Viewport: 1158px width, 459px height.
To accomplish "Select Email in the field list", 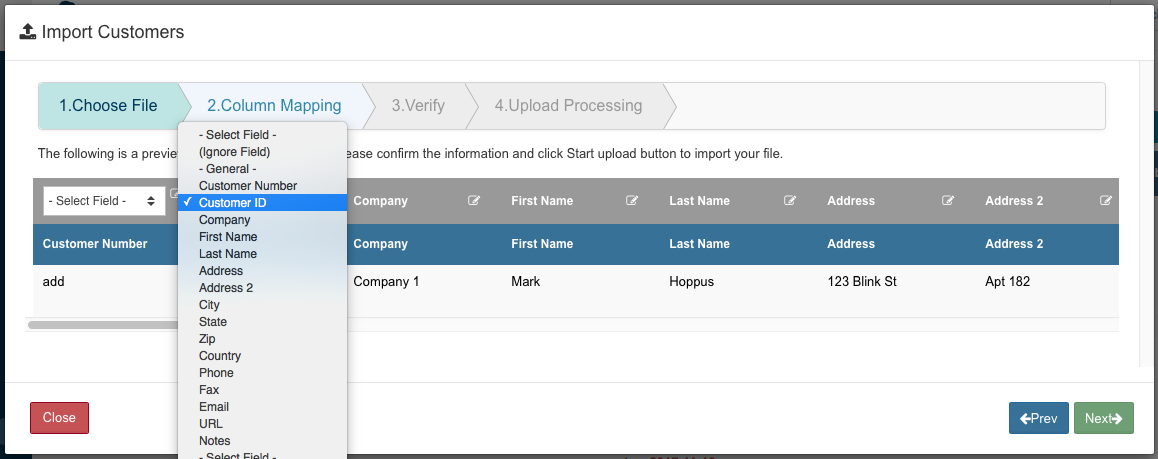I will (x=214, y=407).
